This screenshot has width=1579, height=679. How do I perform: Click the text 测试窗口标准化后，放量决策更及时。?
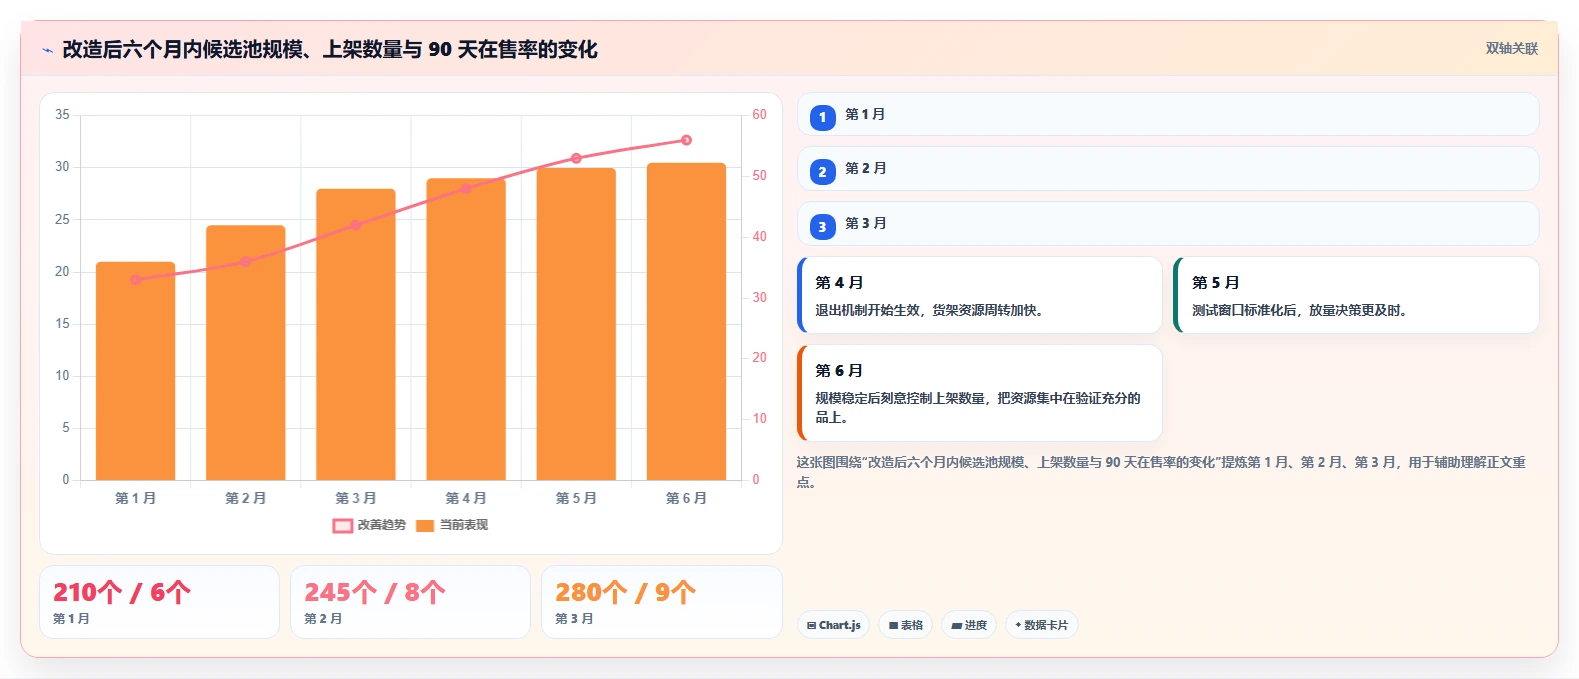point(1301,310)
